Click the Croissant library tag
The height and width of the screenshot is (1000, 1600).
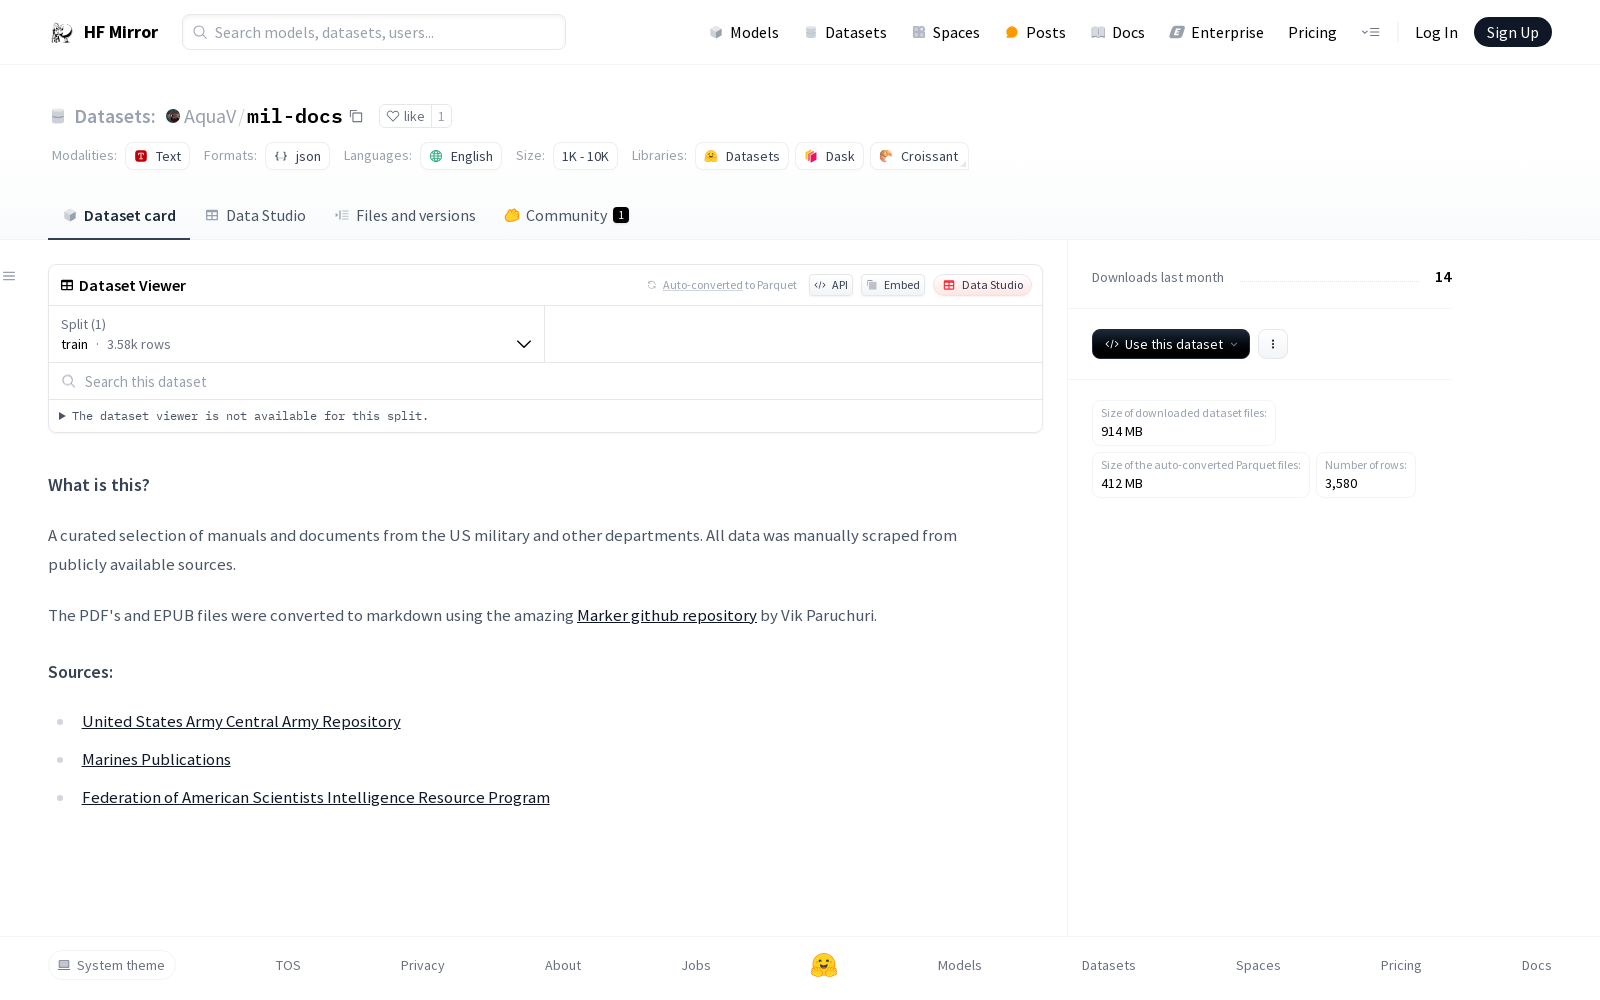(919, 156)
